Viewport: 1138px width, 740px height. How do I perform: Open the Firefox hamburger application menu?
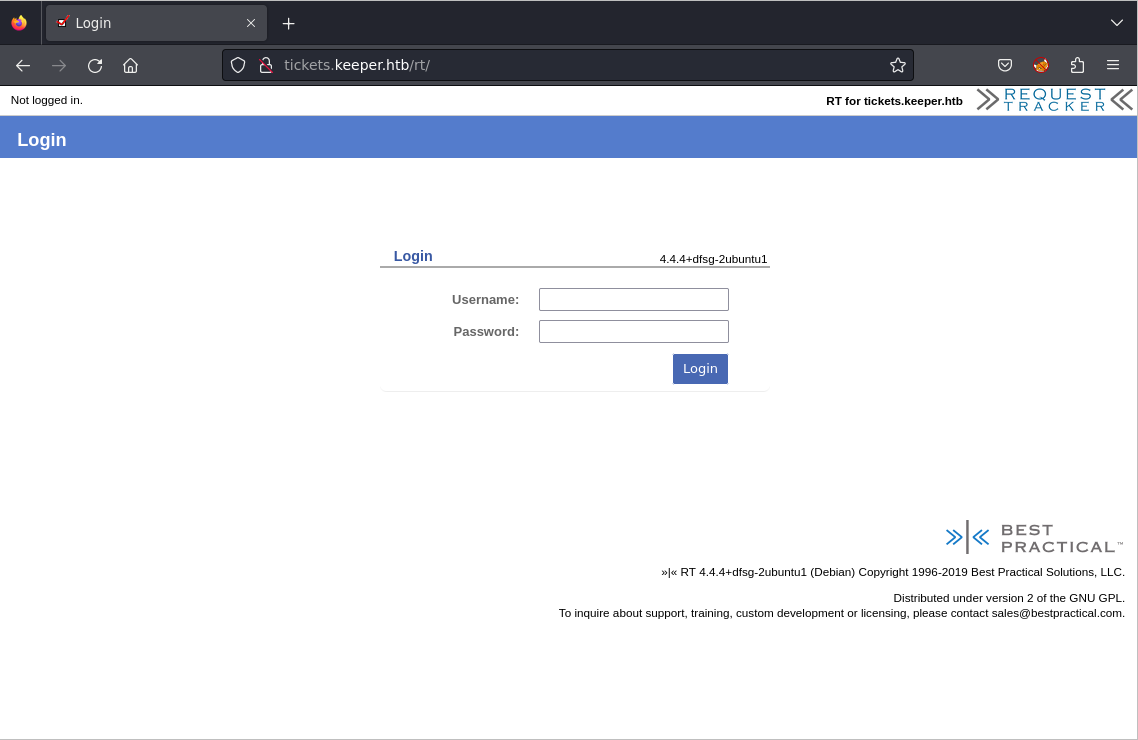(x=1113, y=65)
